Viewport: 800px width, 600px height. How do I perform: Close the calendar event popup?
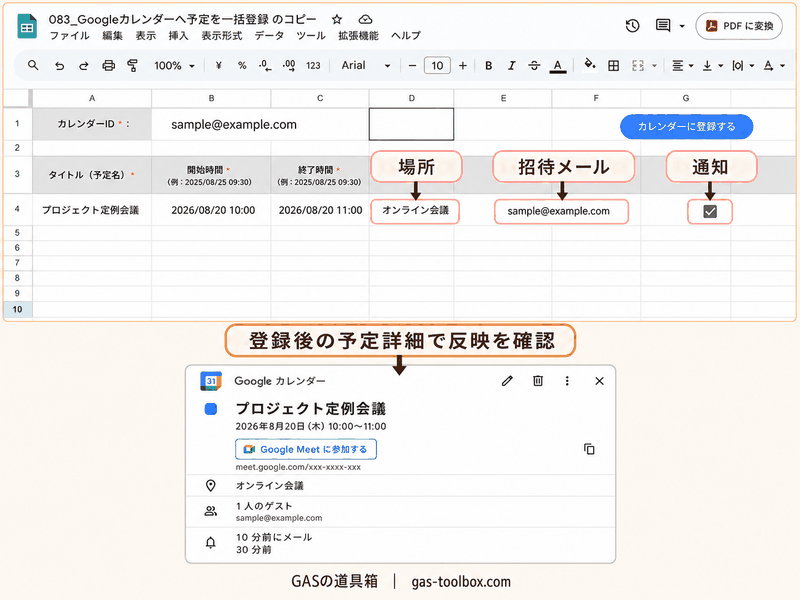[x=599, y=381]
